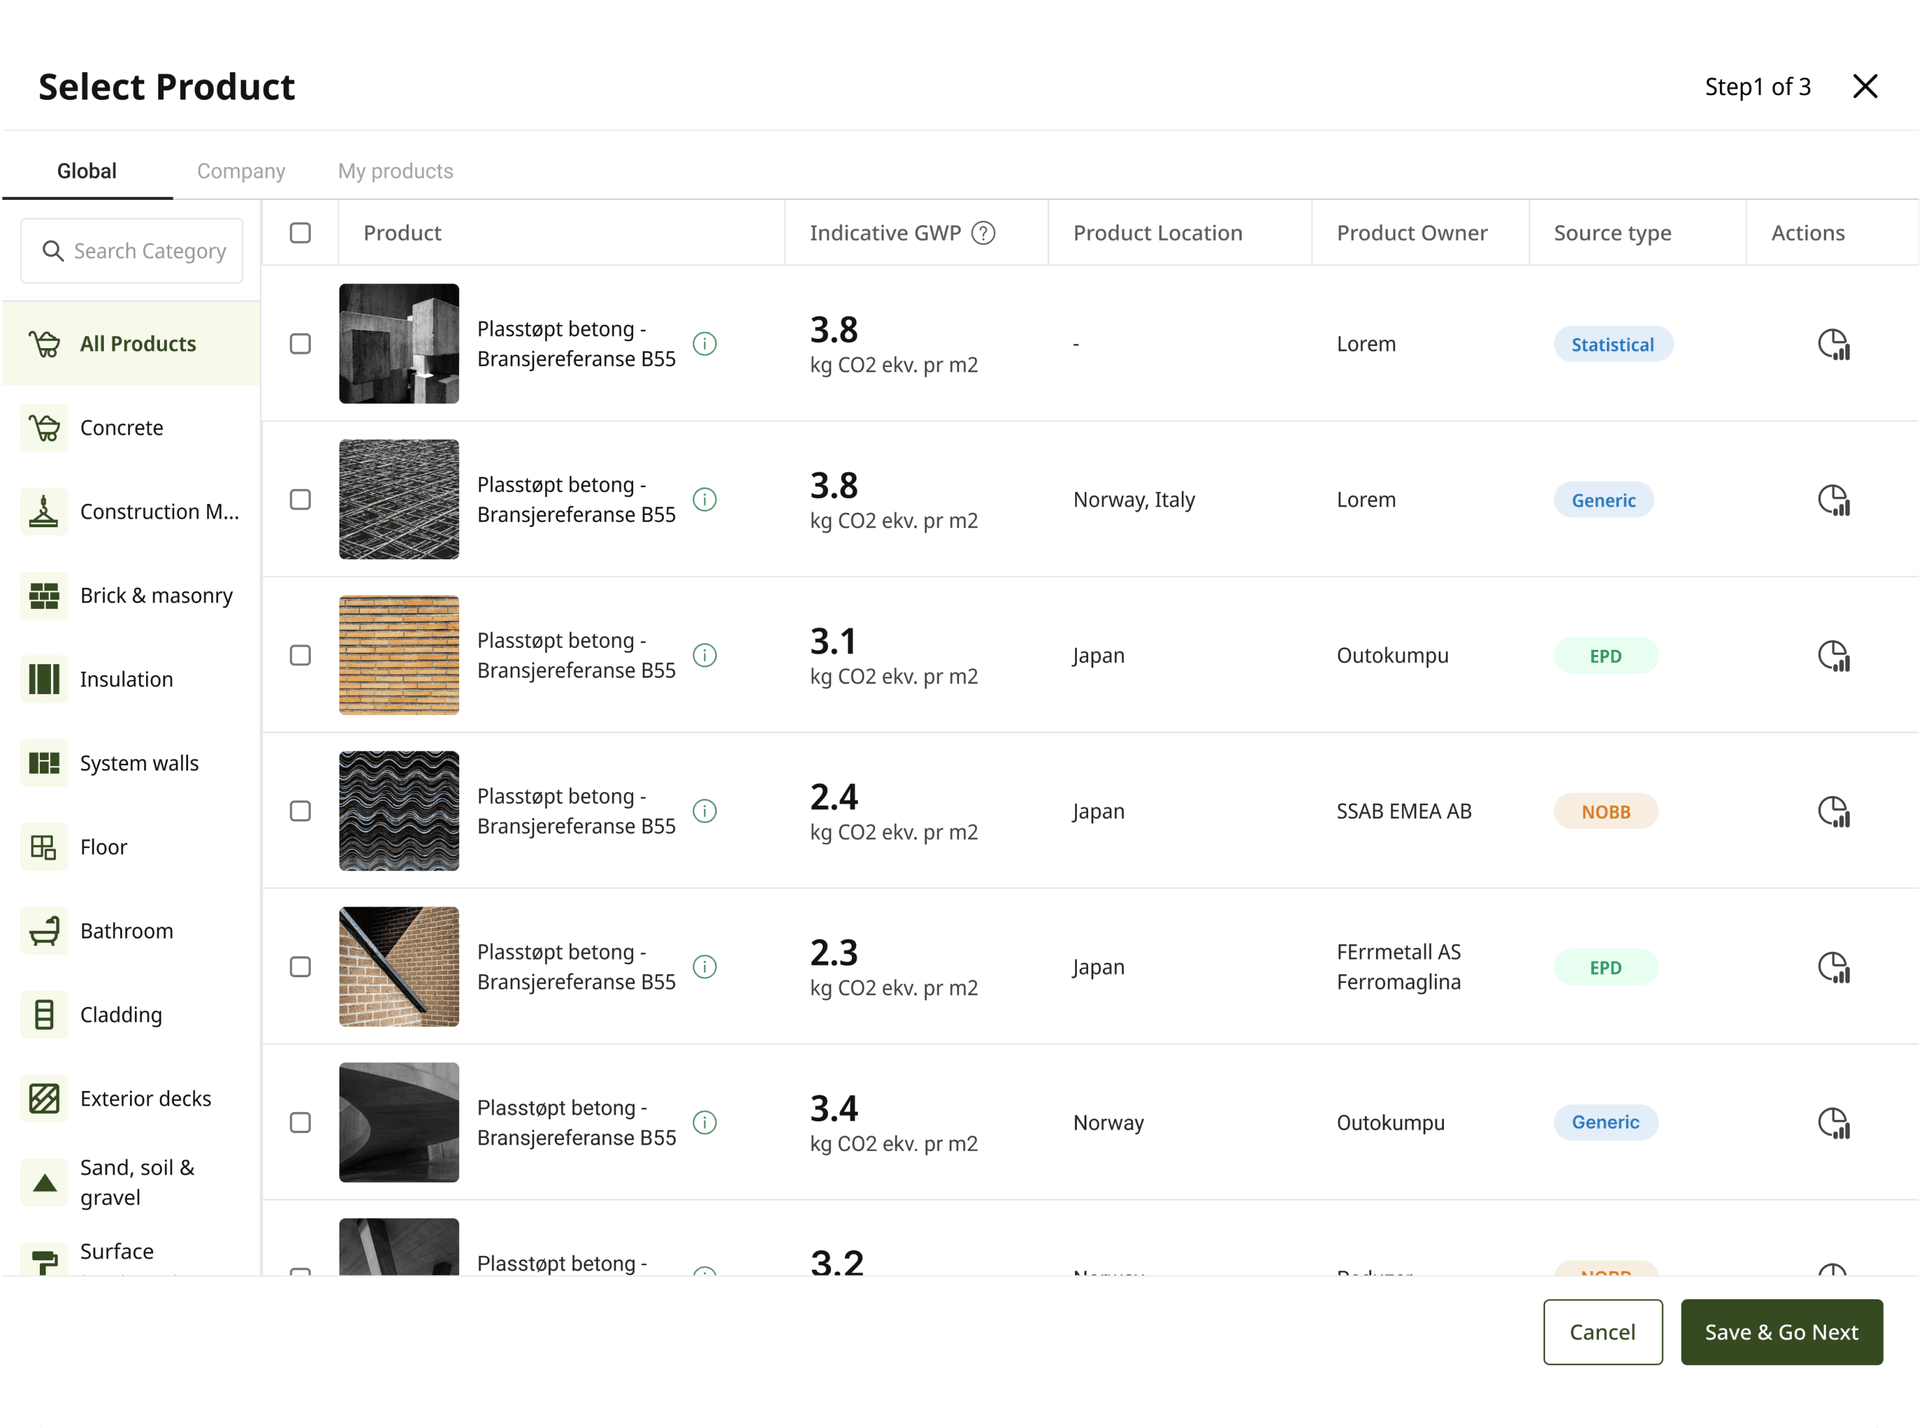This screenshot has width=1920, height=1428.
Task: Open the chart action icon in the 3.1 GWP row
Action: tap(1833, 656)
